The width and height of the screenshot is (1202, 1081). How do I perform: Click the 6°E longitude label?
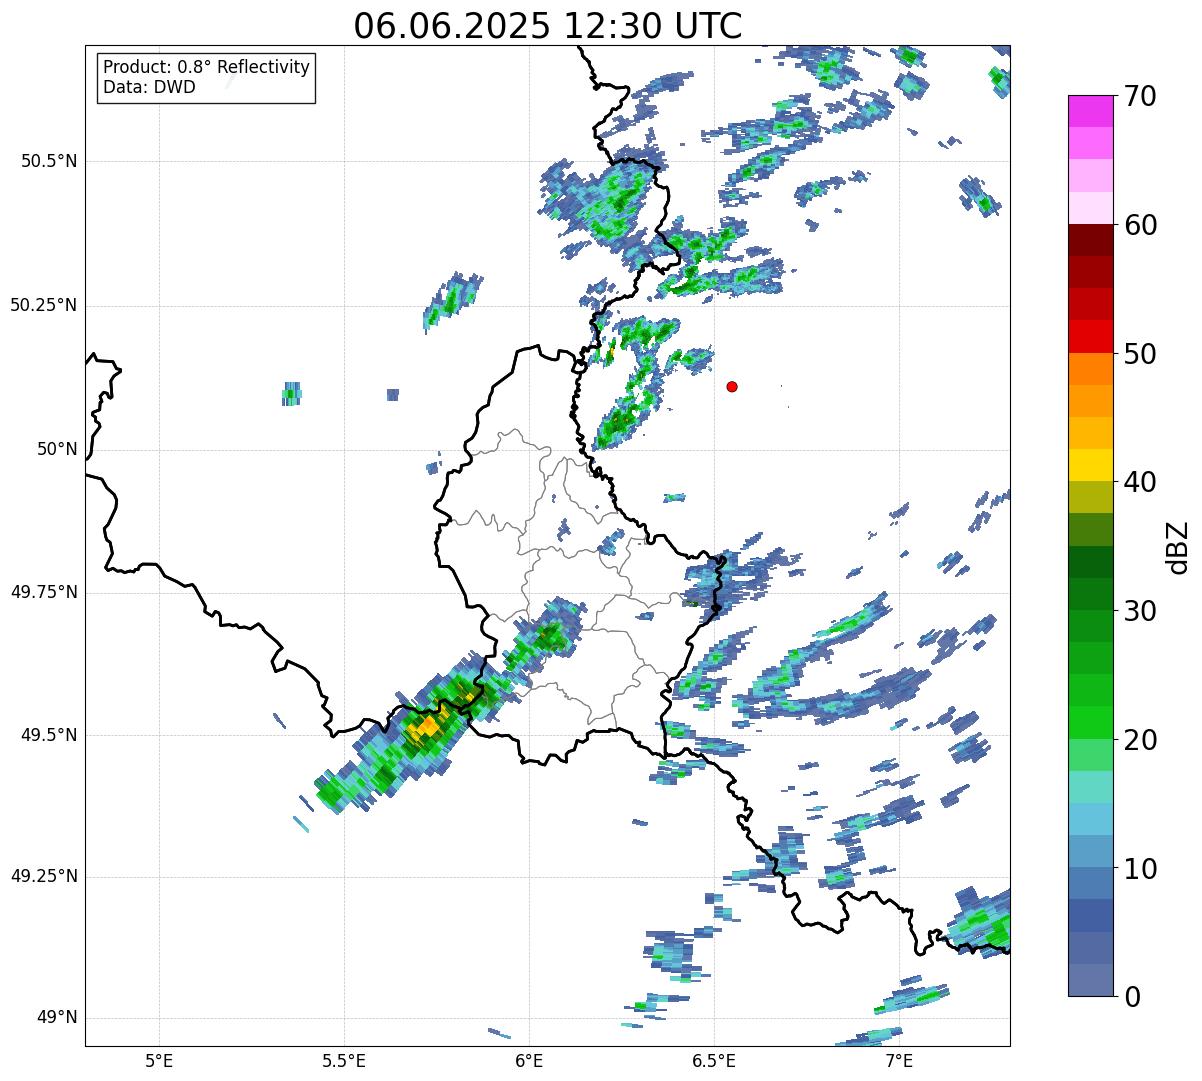(x=529, y=1060)
